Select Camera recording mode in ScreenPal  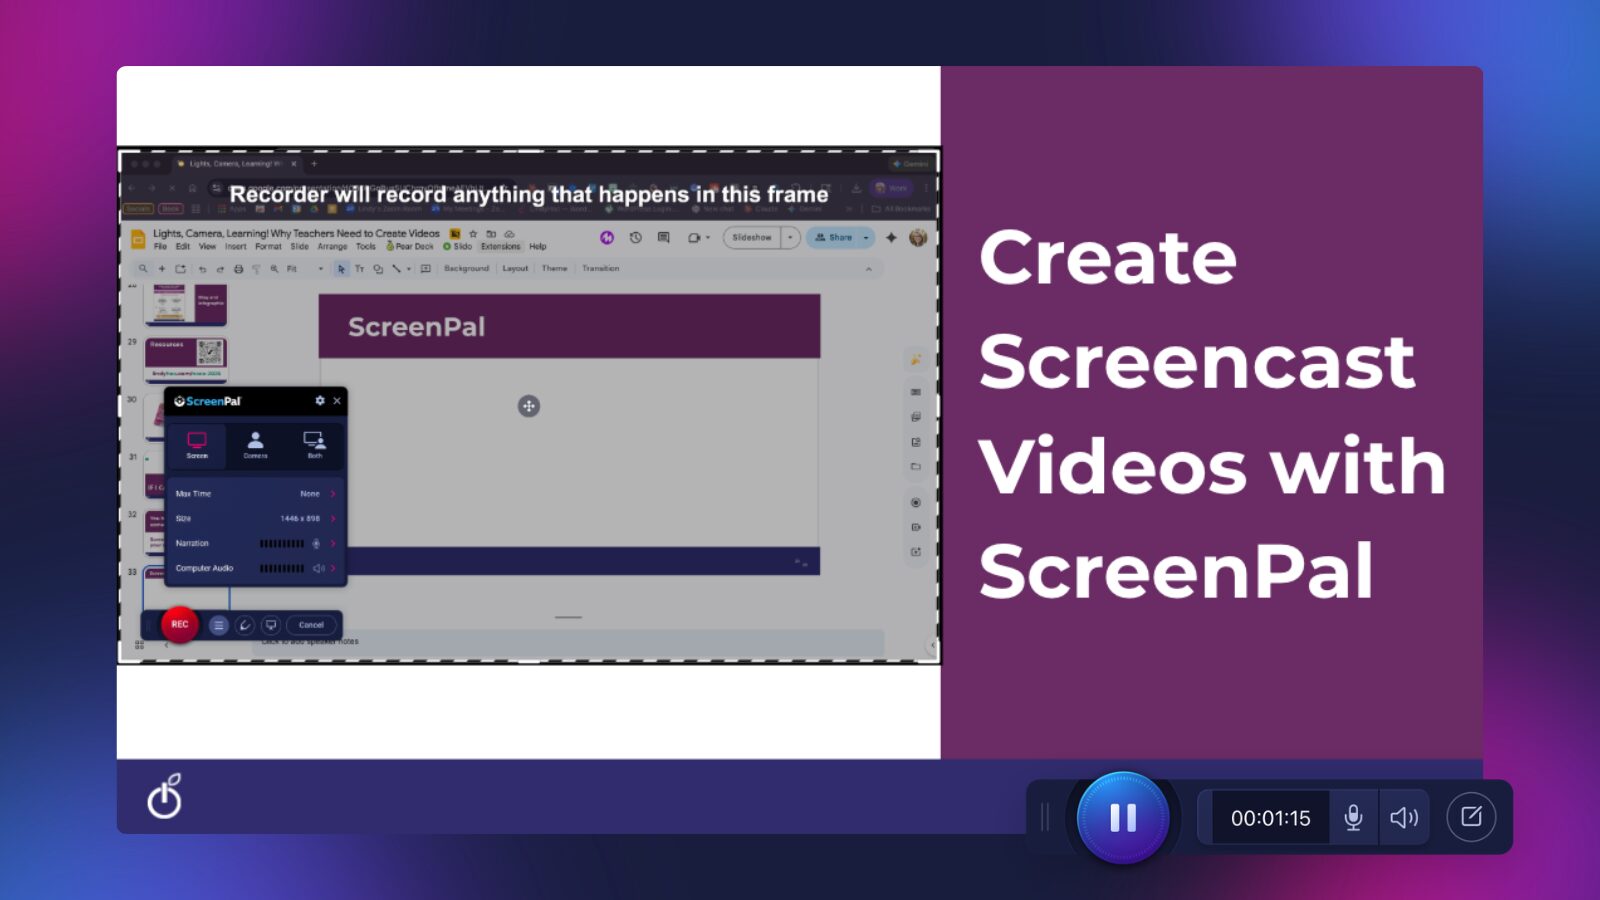tap(255, 445)
